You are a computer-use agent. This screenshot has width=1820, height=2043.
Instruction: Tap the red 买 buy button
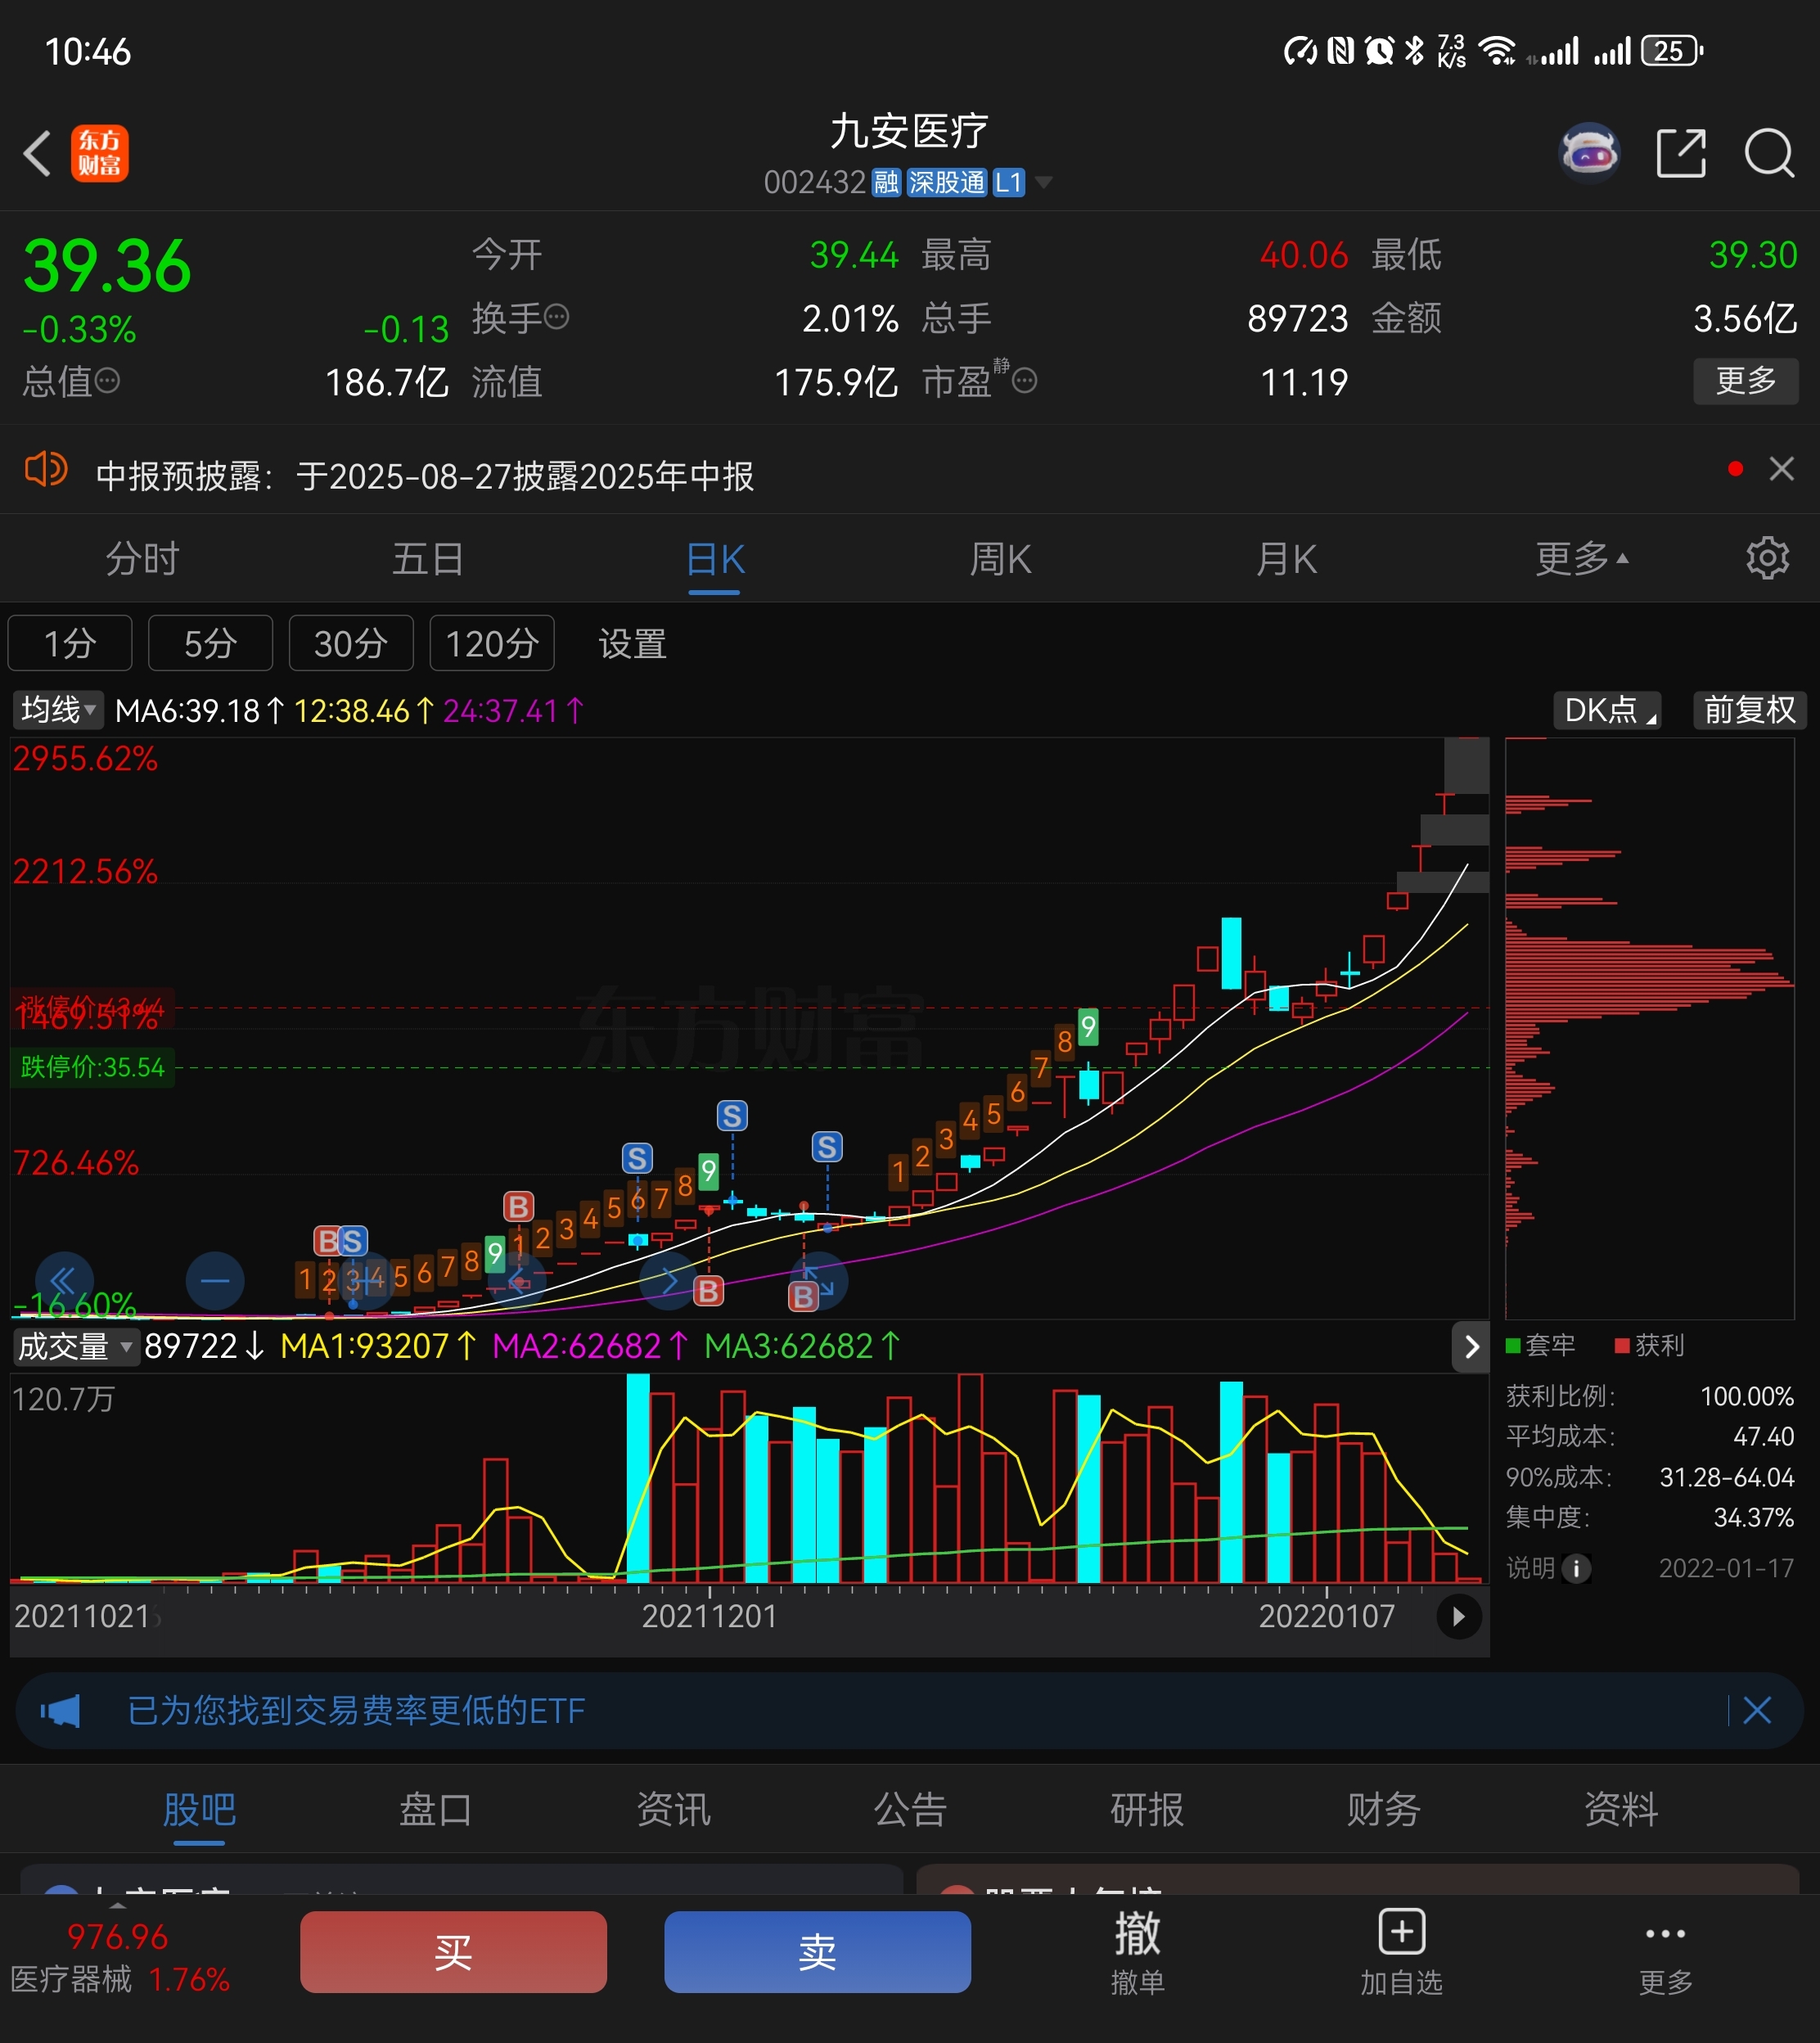click(453, 1952)
